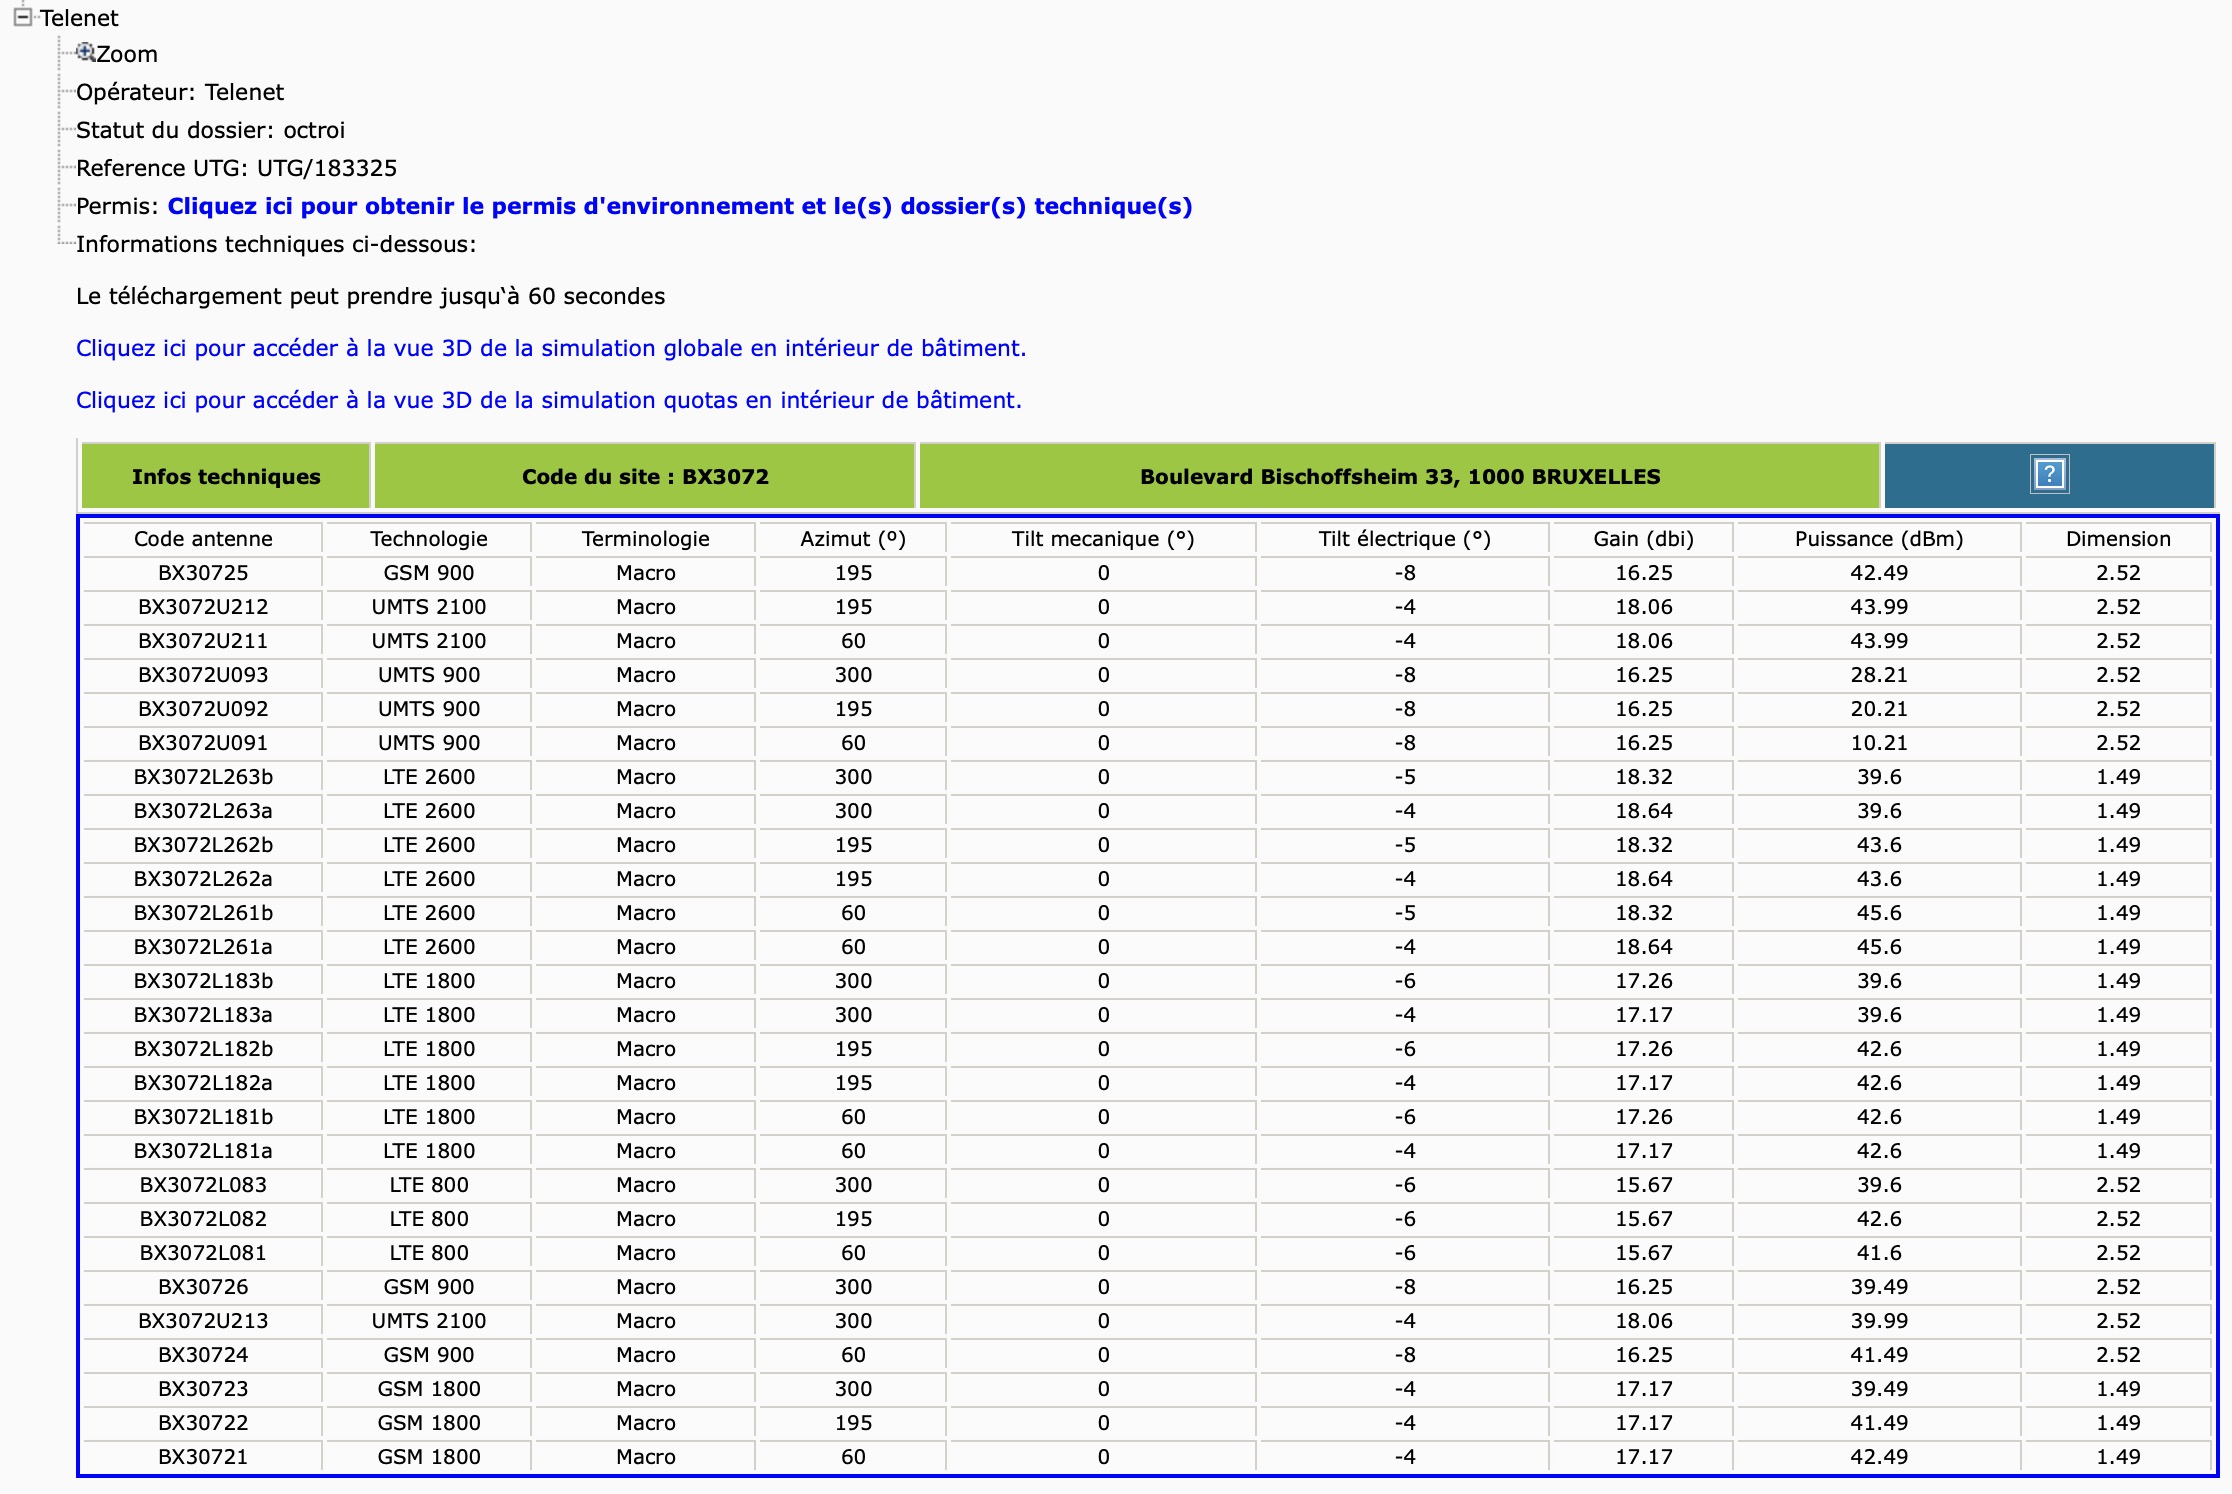Click the Boulevard Bischoffsheim 33 address header
The height and width of the screenshot is (1494, 2232).
point(1400,476)
